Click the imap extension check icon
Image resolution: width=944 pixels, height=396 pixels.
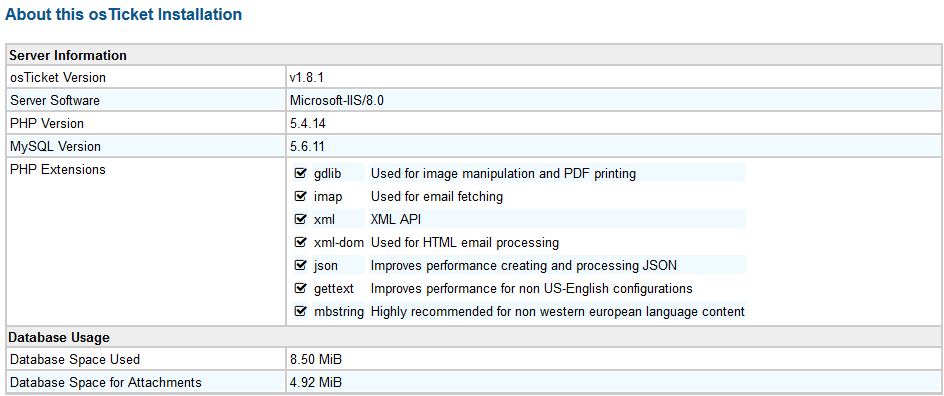[300, 197]
